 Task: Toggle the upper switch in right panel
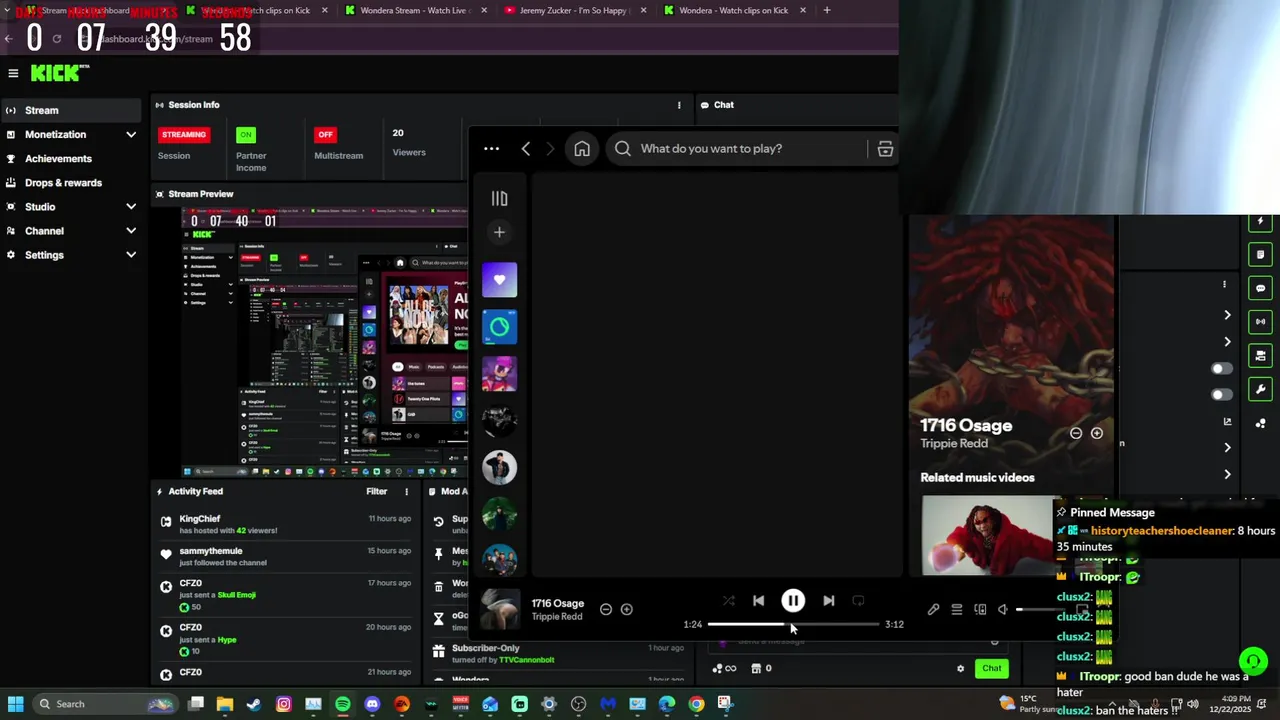(1222, 369)
